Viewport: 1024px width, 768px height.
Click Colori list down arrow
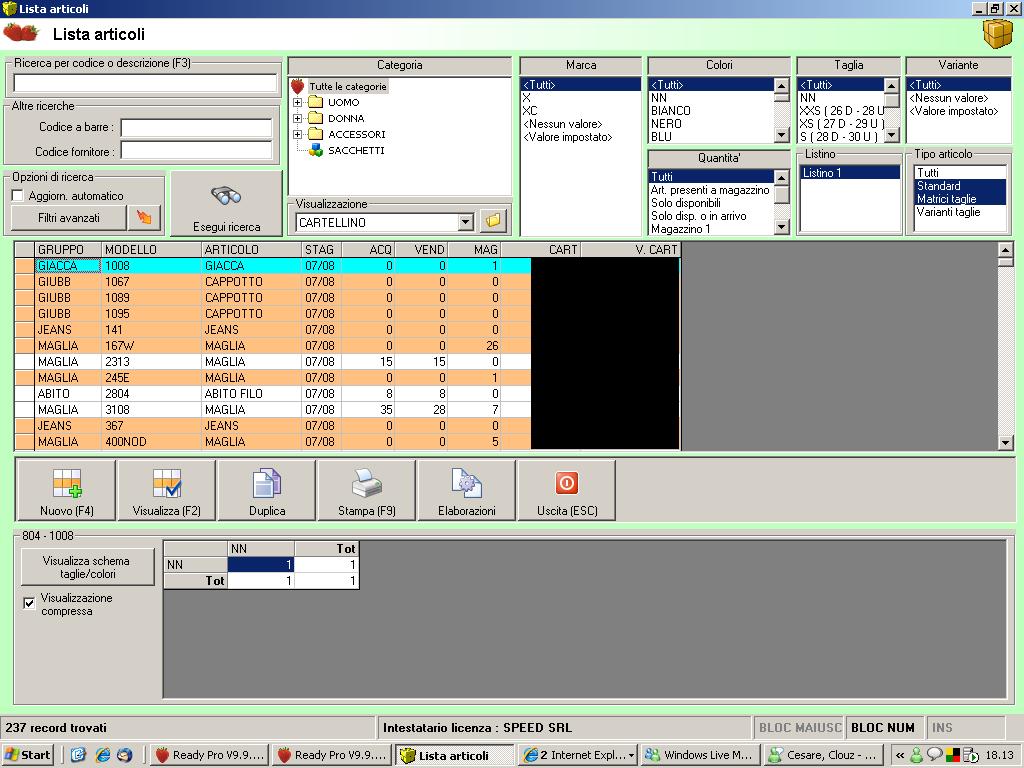click(x=781, y=135)
